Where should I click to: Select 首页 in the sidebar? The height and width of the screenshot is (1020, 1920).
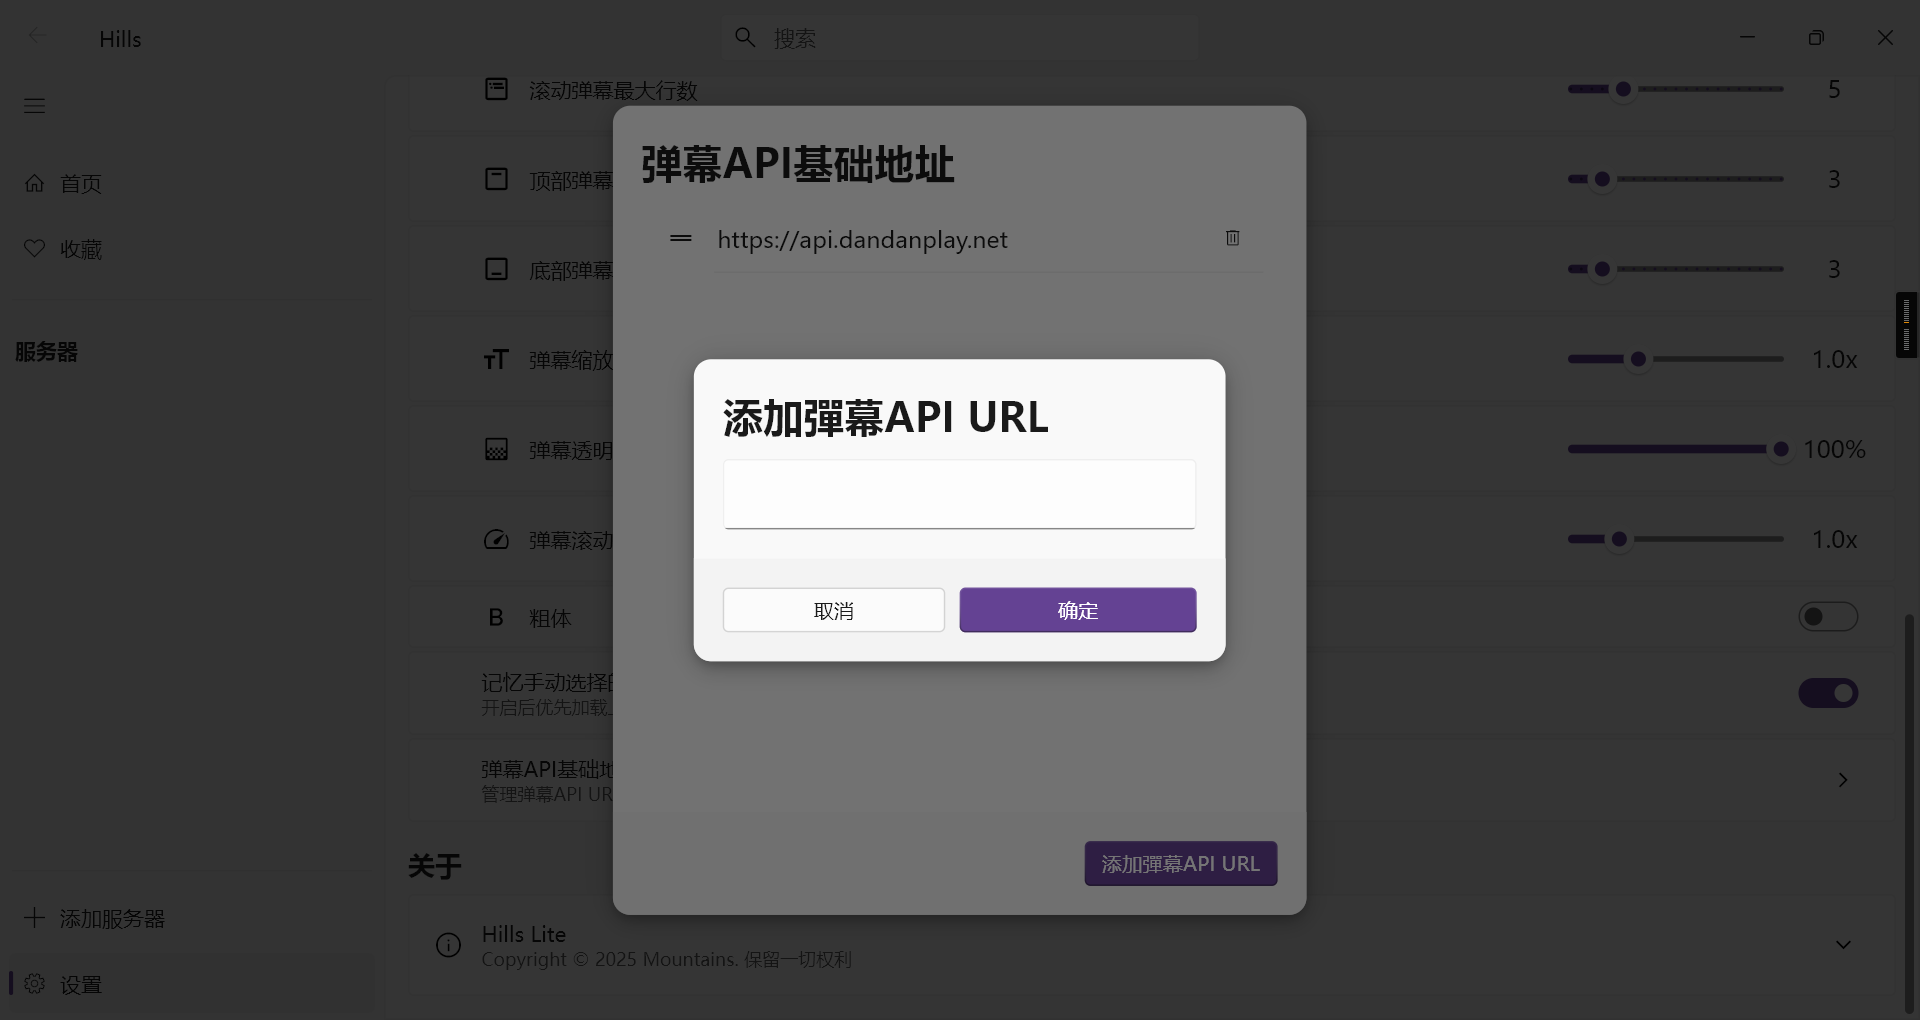tap(80, 183)
